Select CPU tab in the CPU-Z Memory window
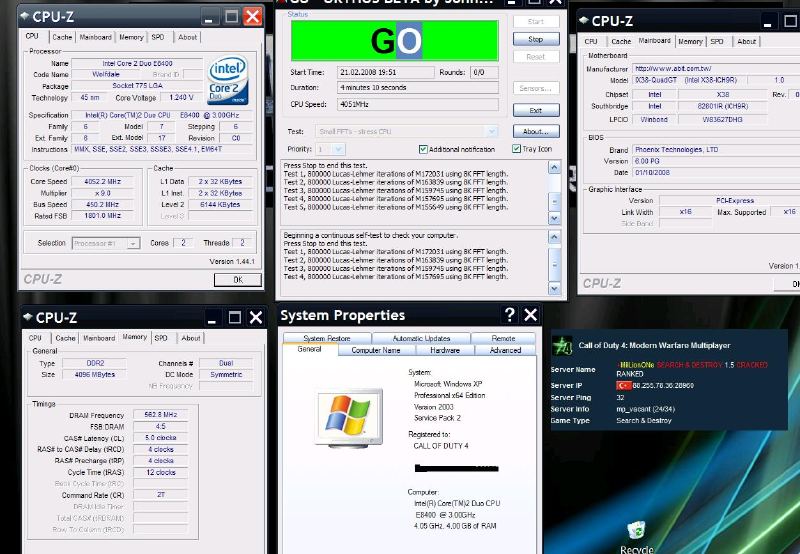Viewport: 800px width, 554px height. tap(35, 338)
